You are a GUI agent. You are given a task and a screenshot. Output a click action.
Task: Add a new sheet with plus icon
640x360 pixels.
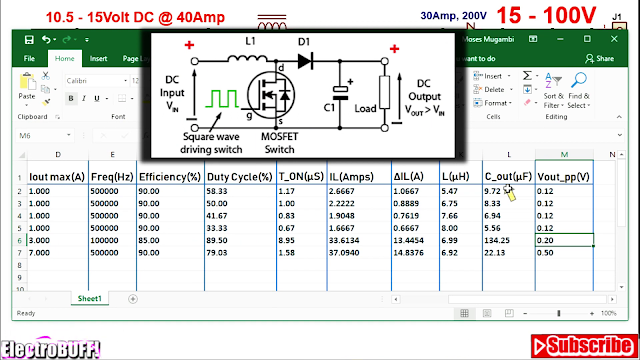click(x=133, y=299)
